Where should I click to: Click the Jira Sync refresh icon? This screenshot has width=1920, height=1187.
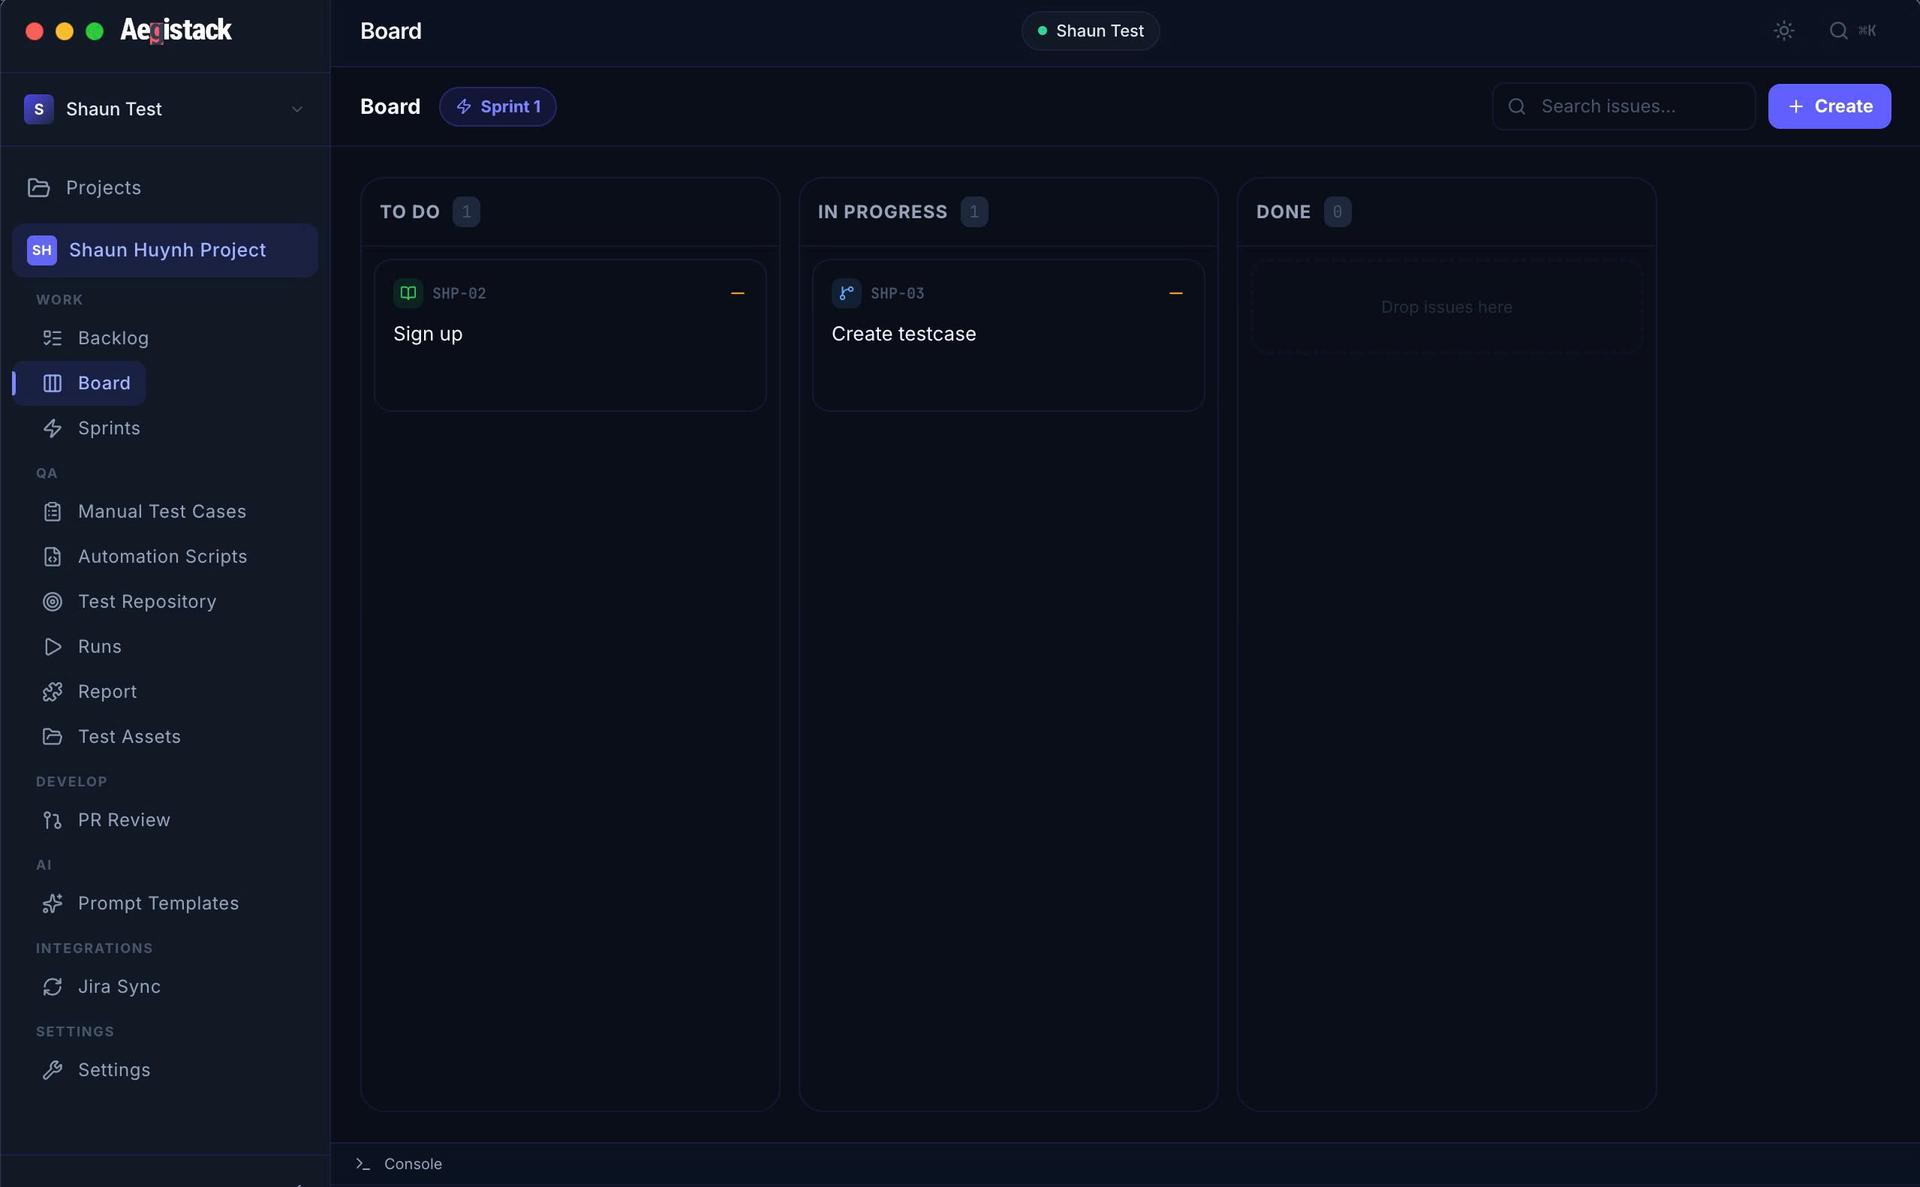click(52, 987)
